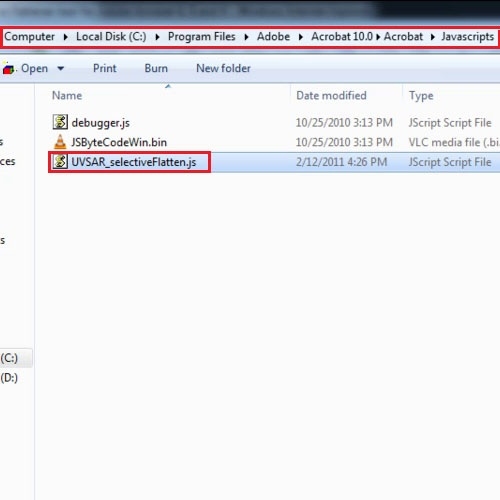Click the UVSAR_selectiveFlatten.js script icon
The height and width of the screenshot is (500, 500).
[60, 162]
